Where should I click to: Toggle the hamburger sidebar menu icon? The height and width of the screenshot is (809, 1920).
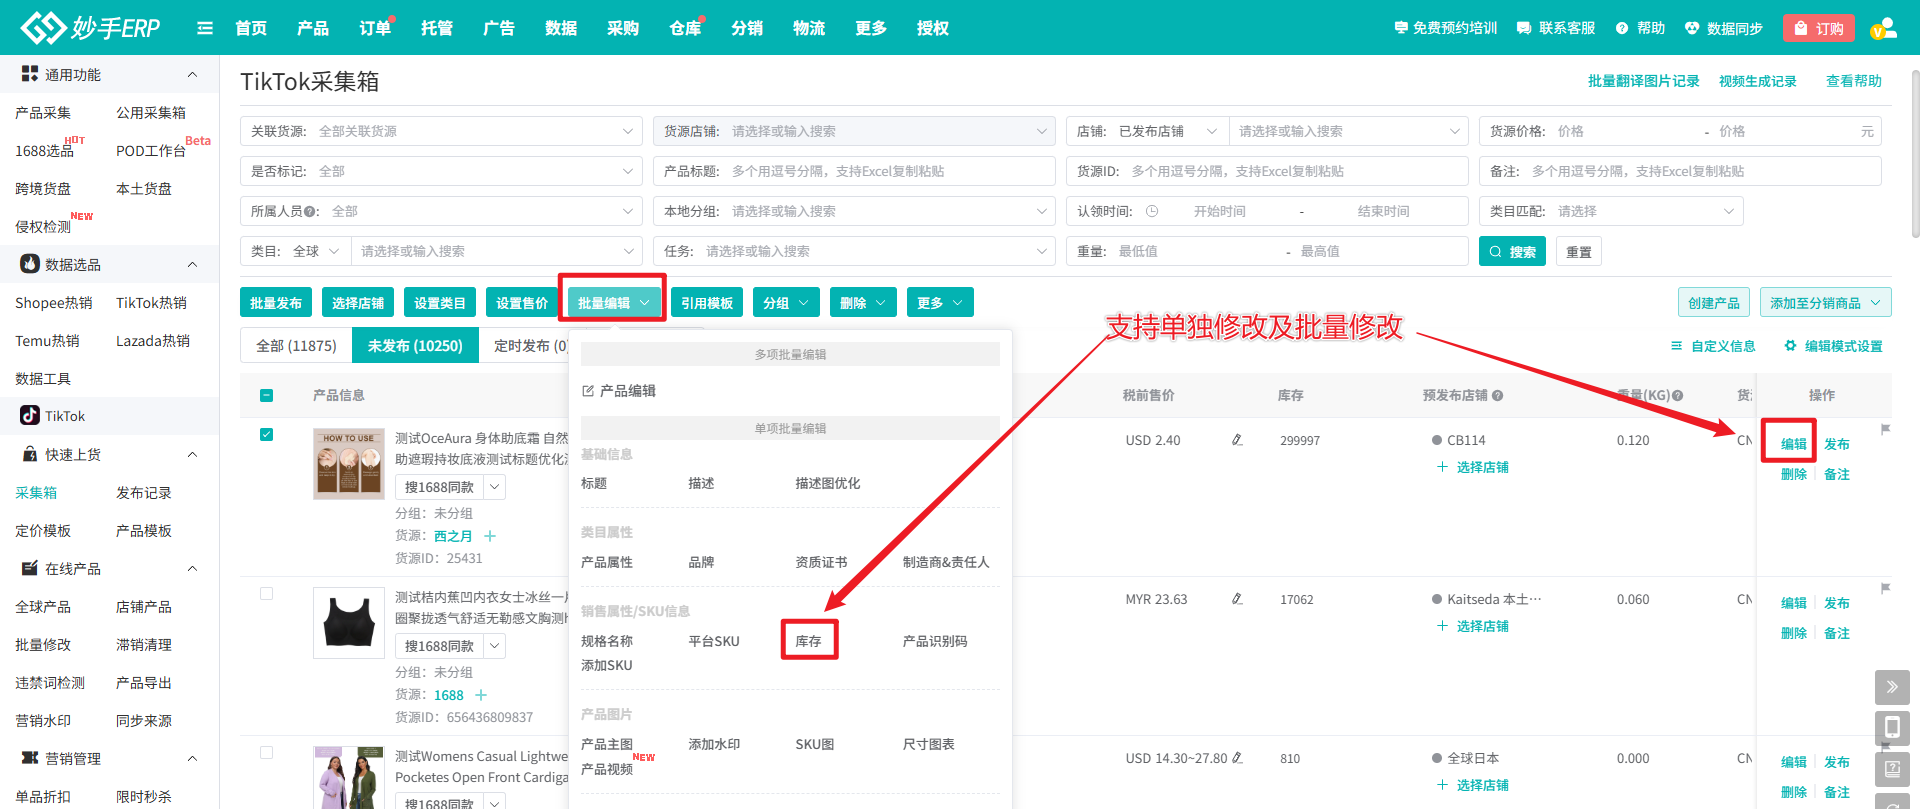click(205, 28)
